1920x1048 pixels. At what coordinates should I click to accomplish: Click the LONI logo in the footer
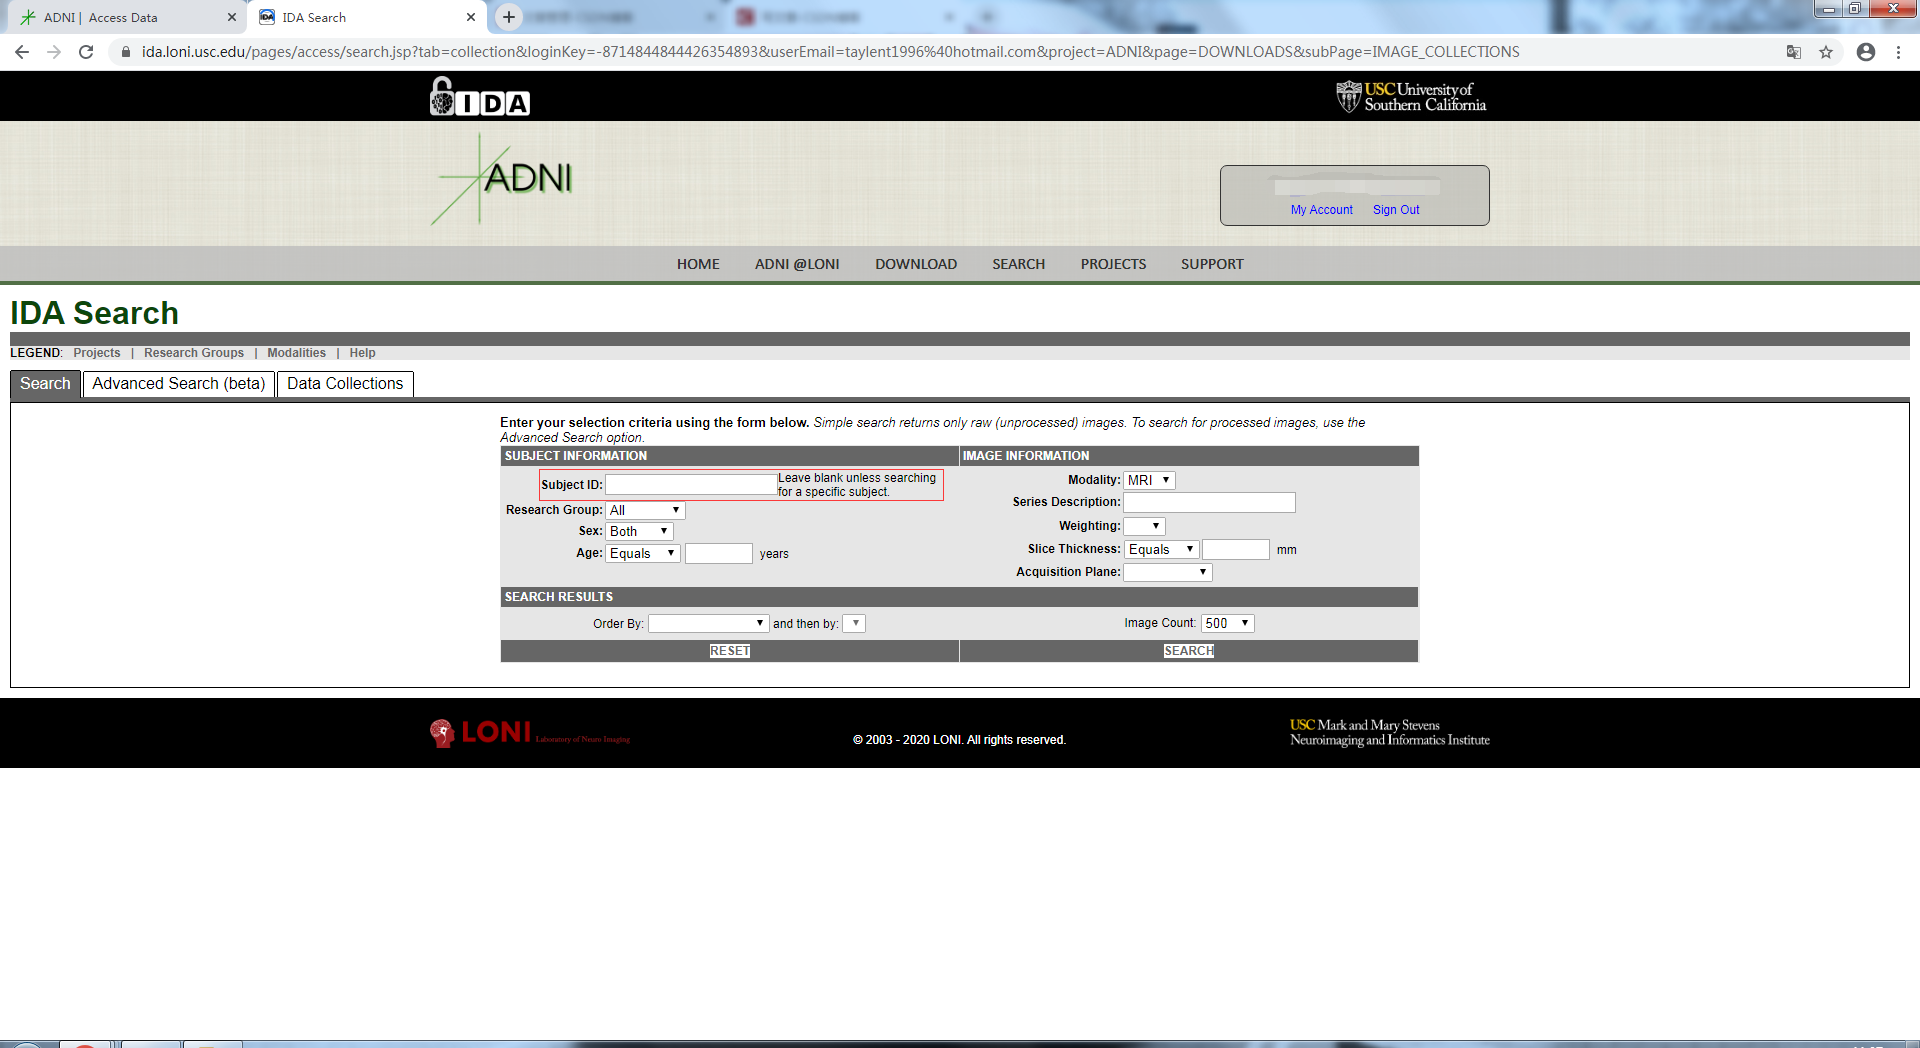pos(480,733)
